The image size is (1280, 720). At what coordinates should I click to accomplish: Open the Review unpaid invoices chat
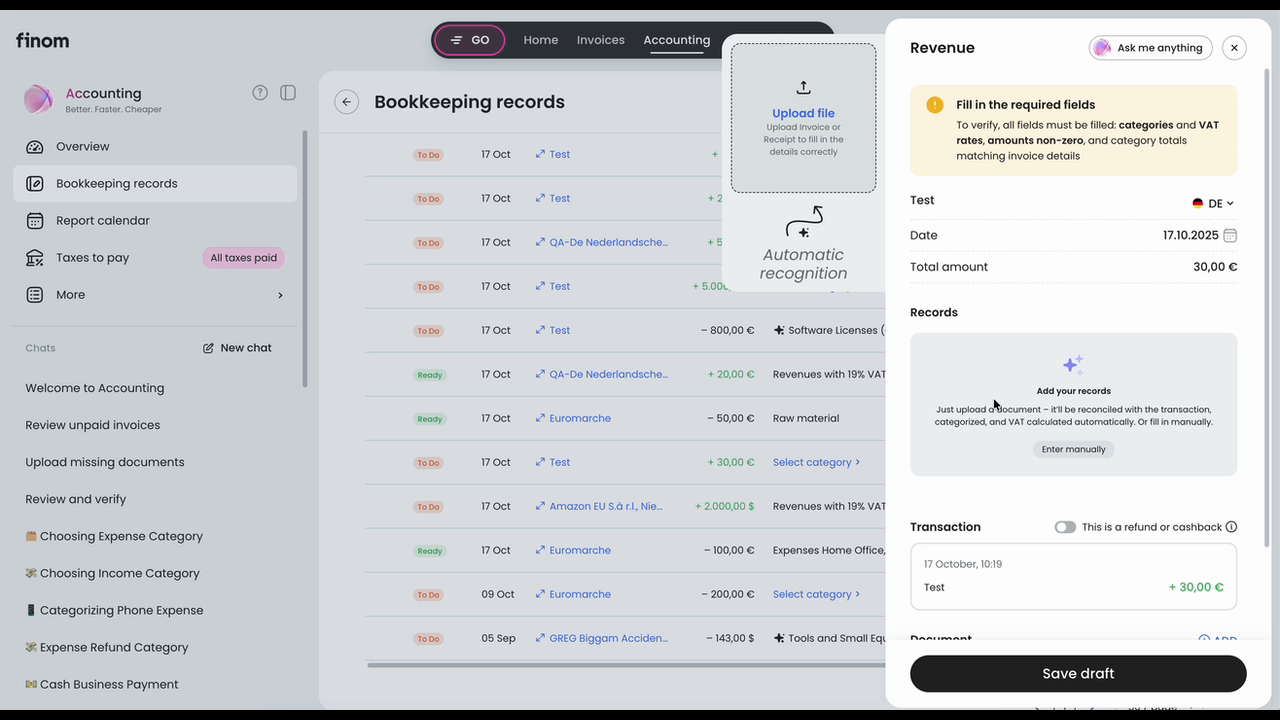(92, 425)
